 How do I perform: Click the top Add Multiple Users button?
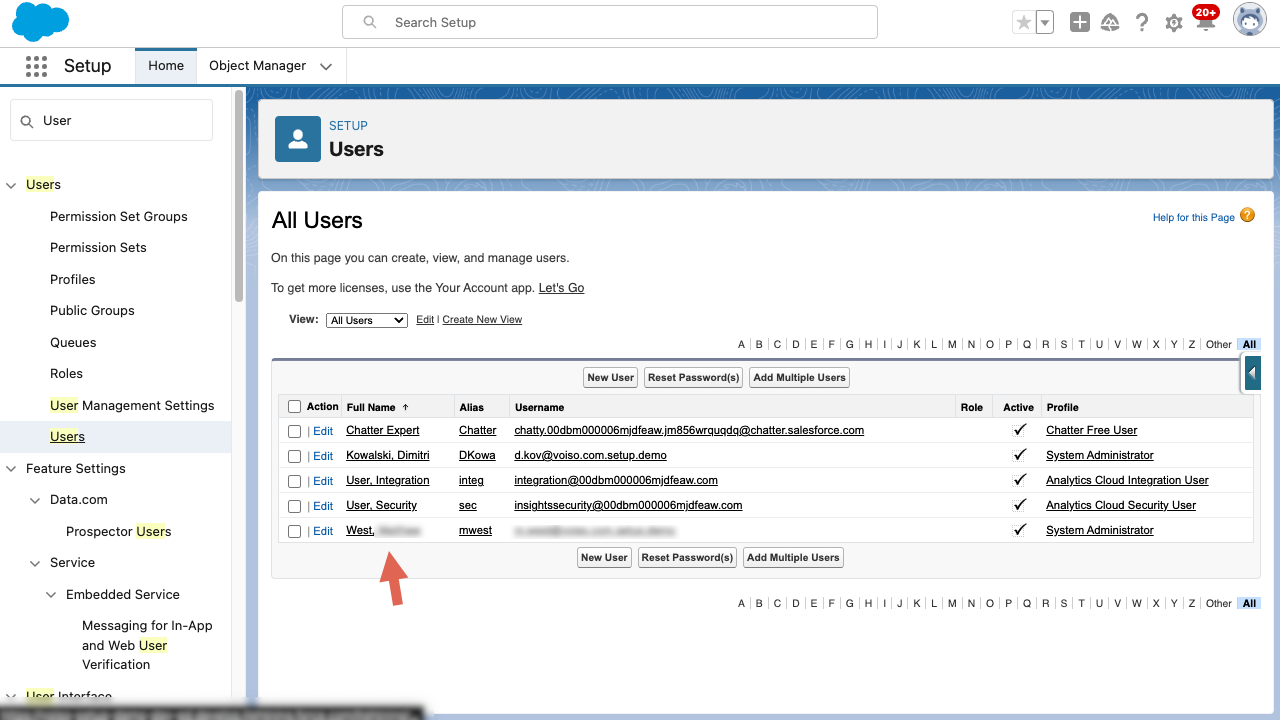pos(799,378)
